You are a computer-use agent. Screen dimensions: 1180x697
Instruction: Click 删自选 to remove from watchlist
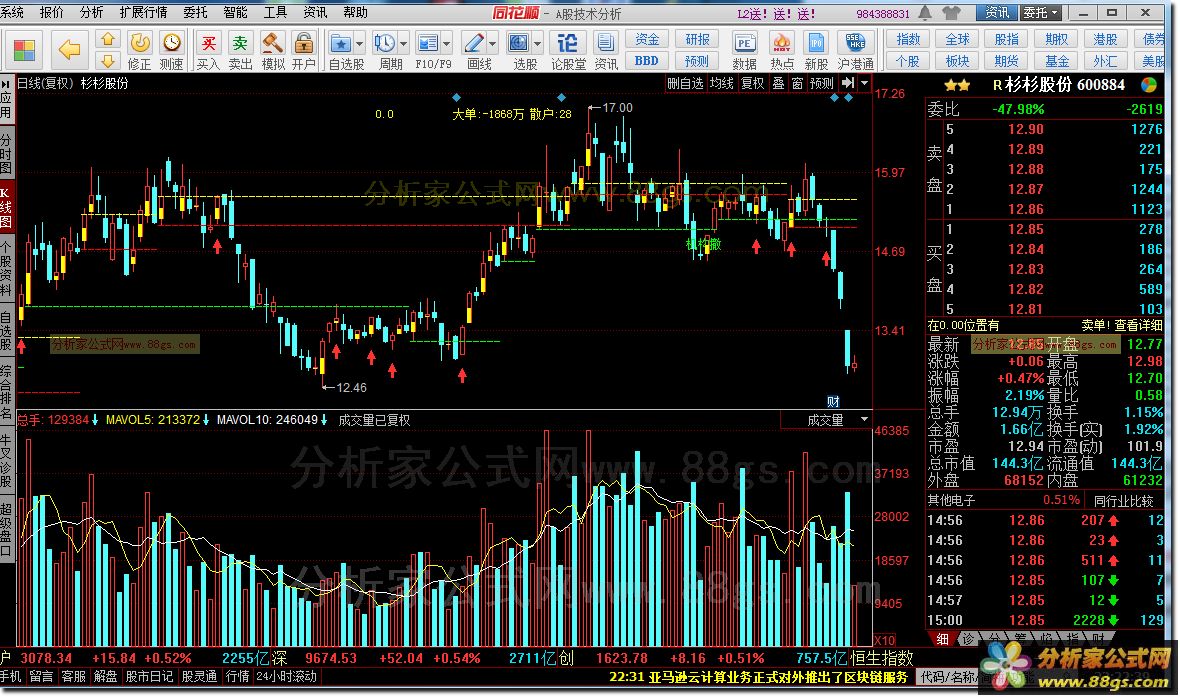coord(685,83)
